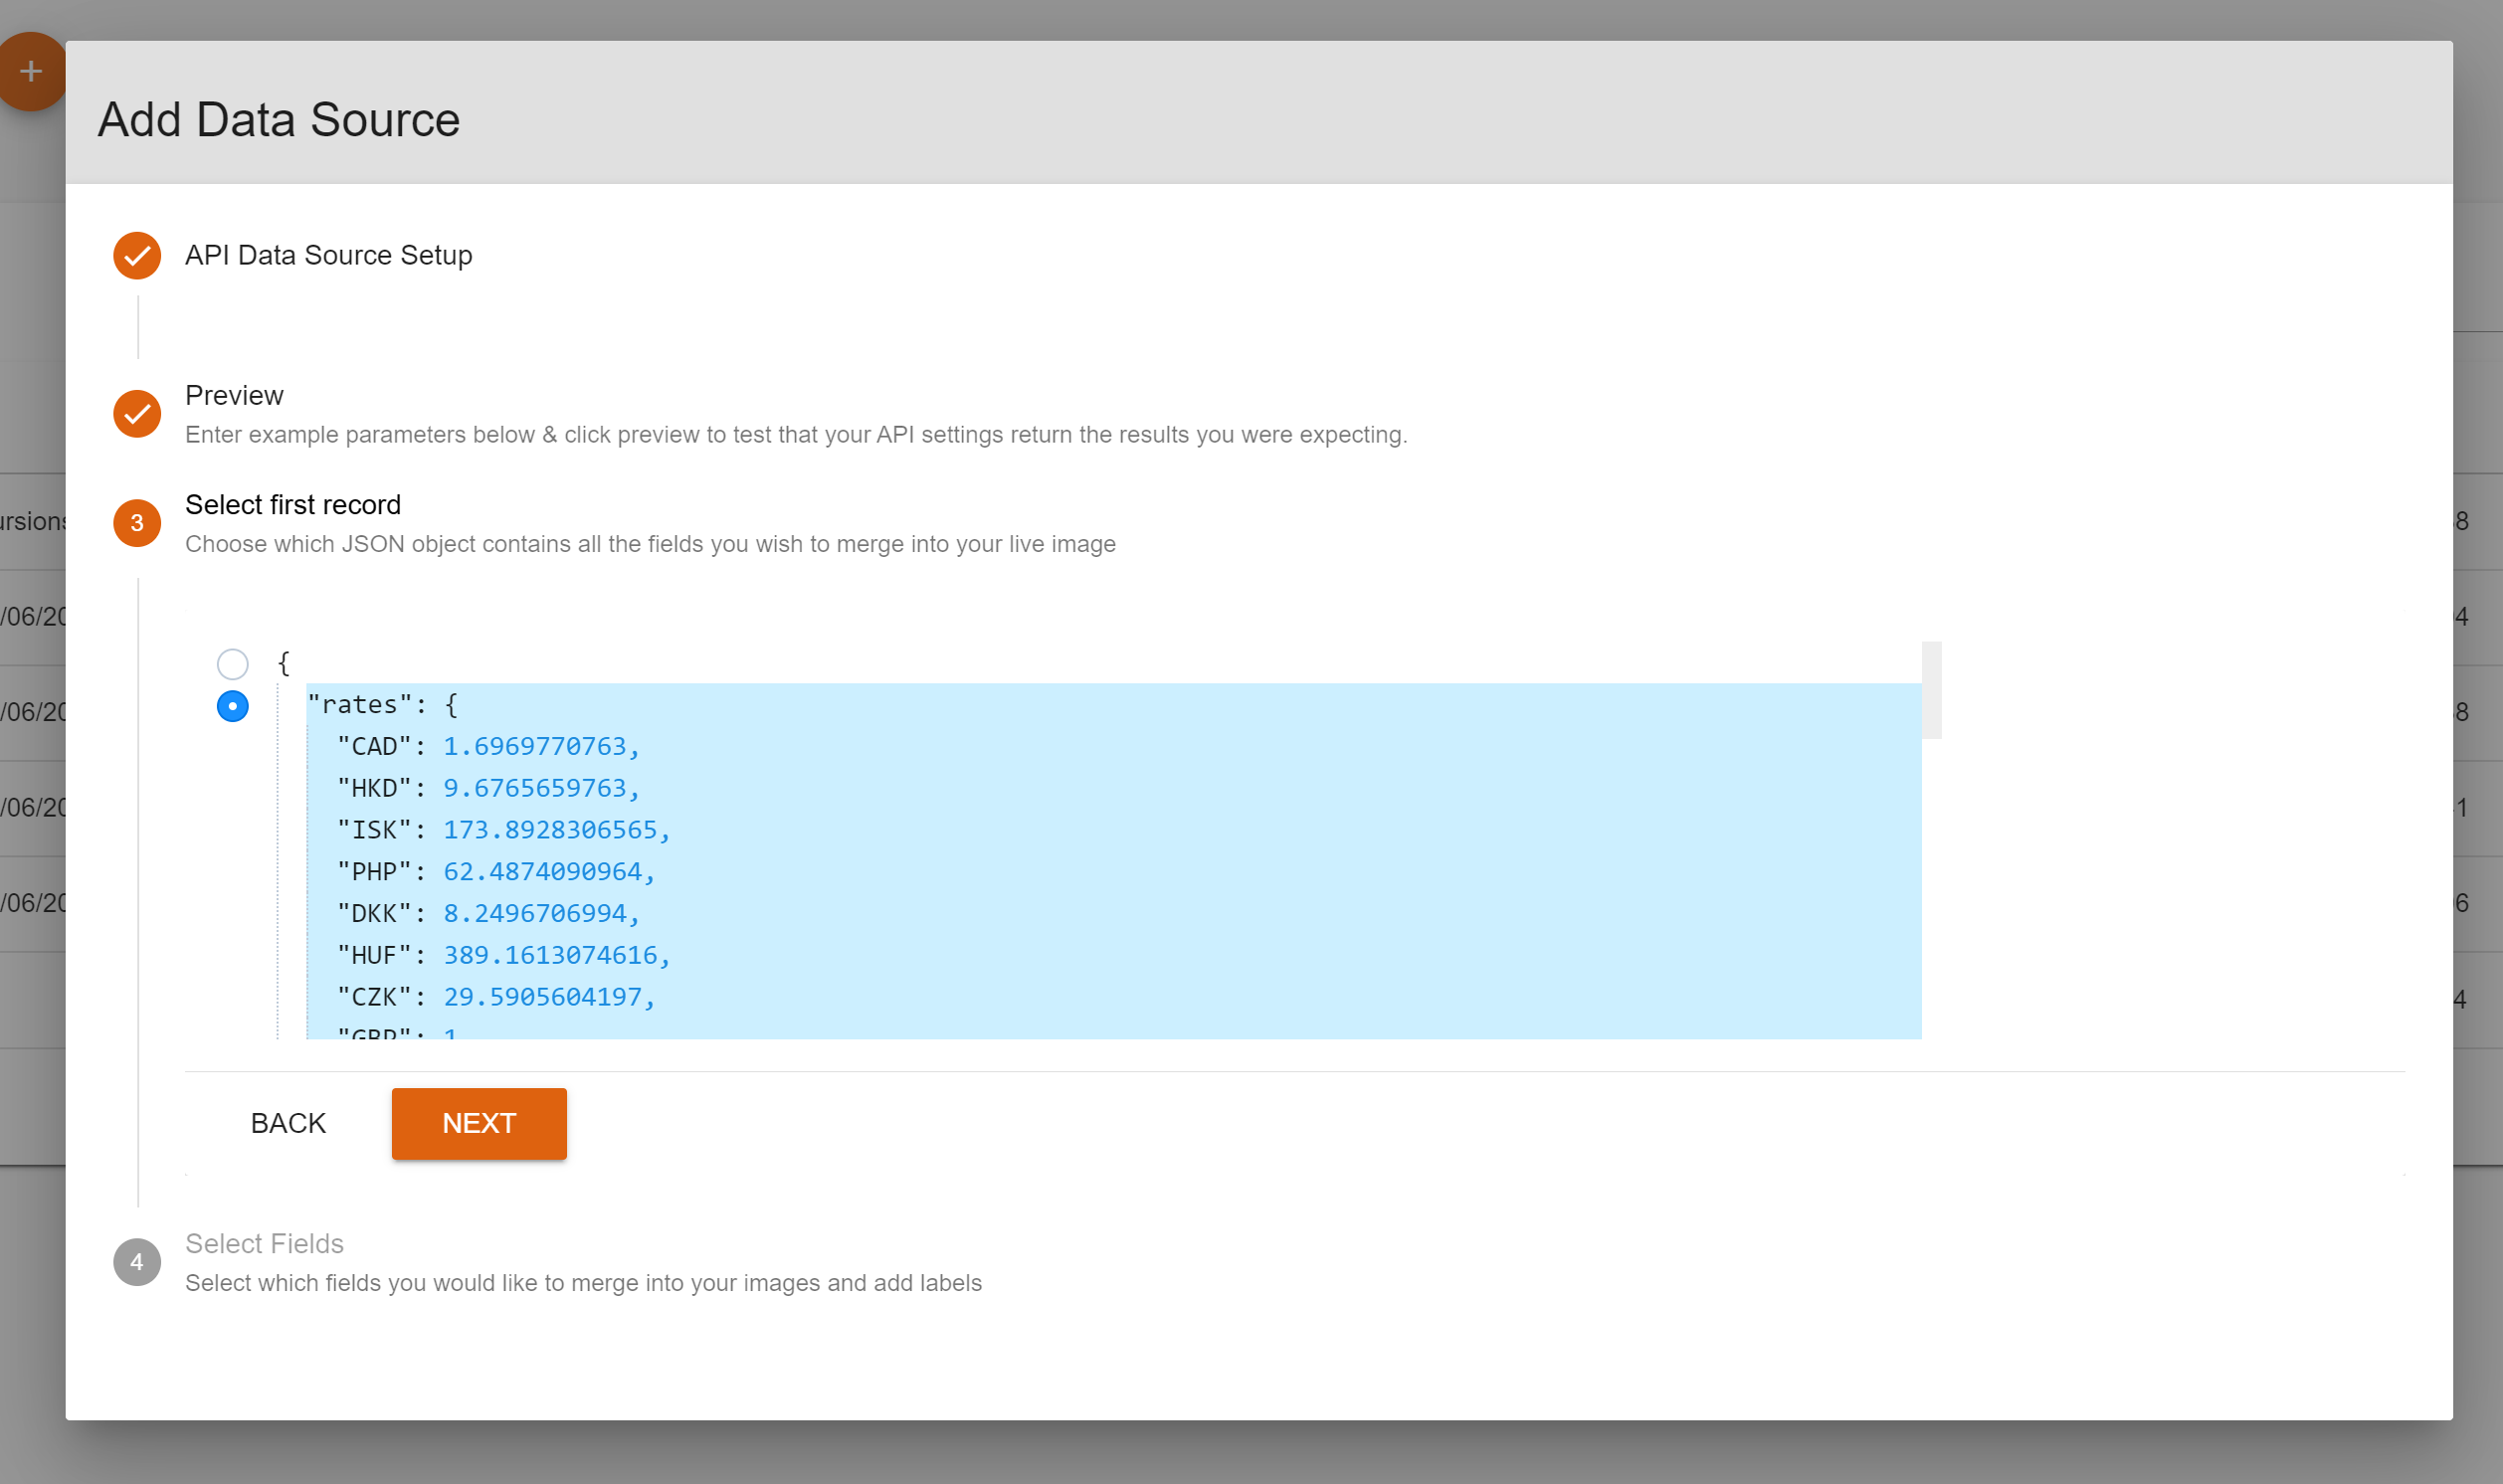
Task: Click the JSON preview scrollbar thumb
Action: point(1931,690)
